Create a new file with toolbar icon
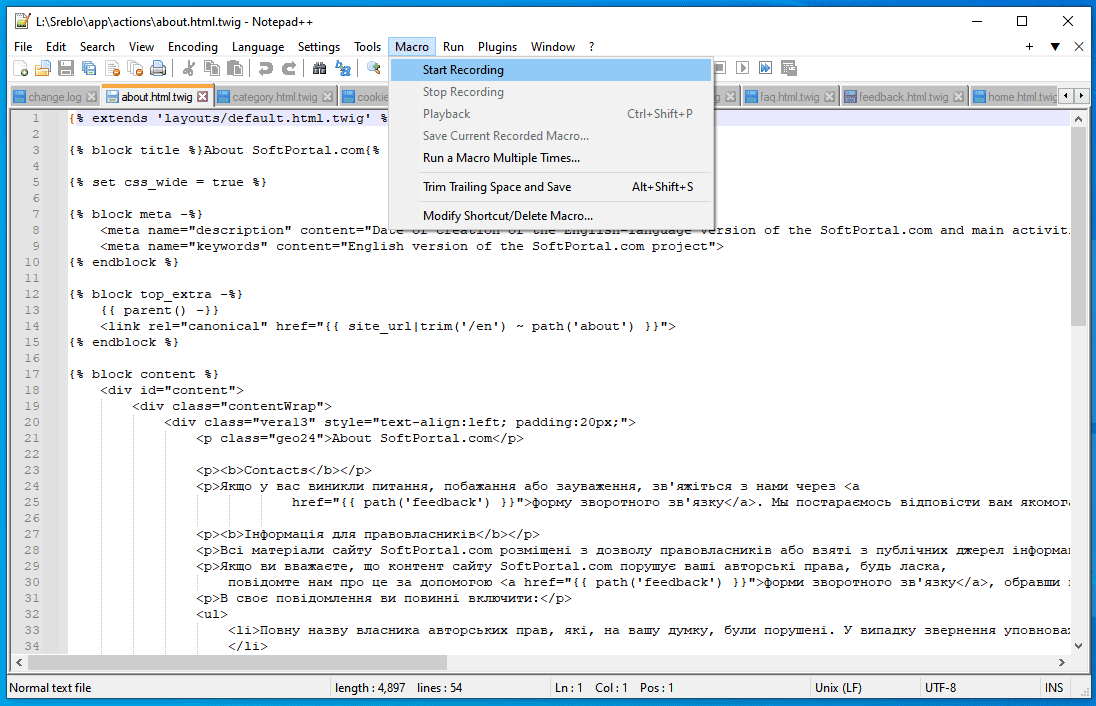The width and height of the screenshot is (1096, 706). [20, 69]
